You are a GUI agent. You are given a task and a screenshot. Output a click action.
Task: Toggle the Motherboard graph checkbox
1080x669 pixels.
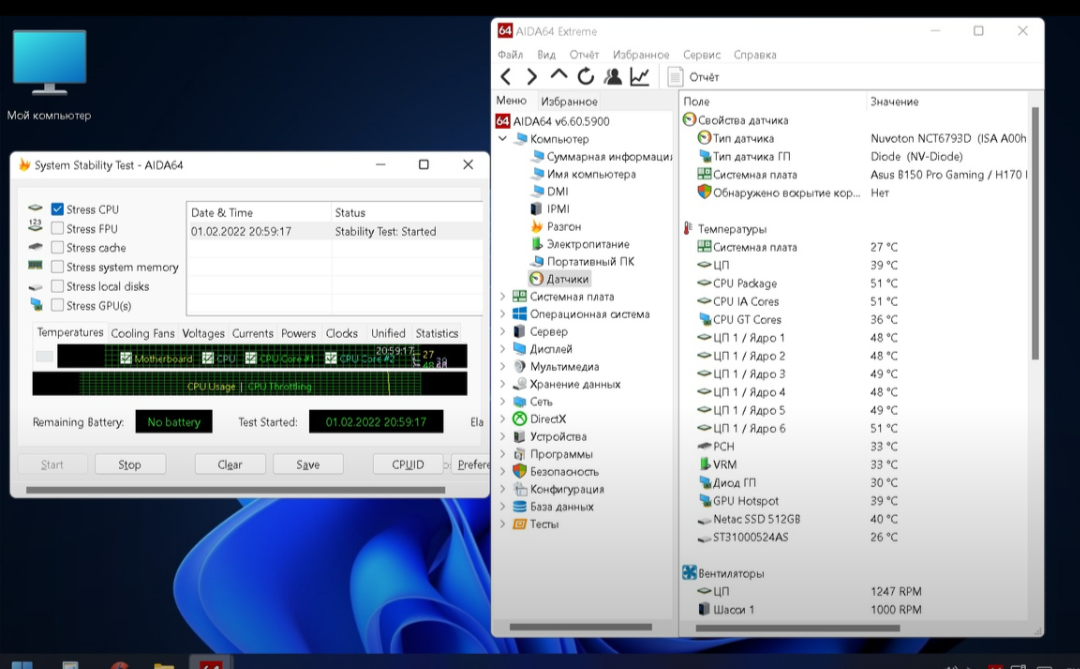125,358
